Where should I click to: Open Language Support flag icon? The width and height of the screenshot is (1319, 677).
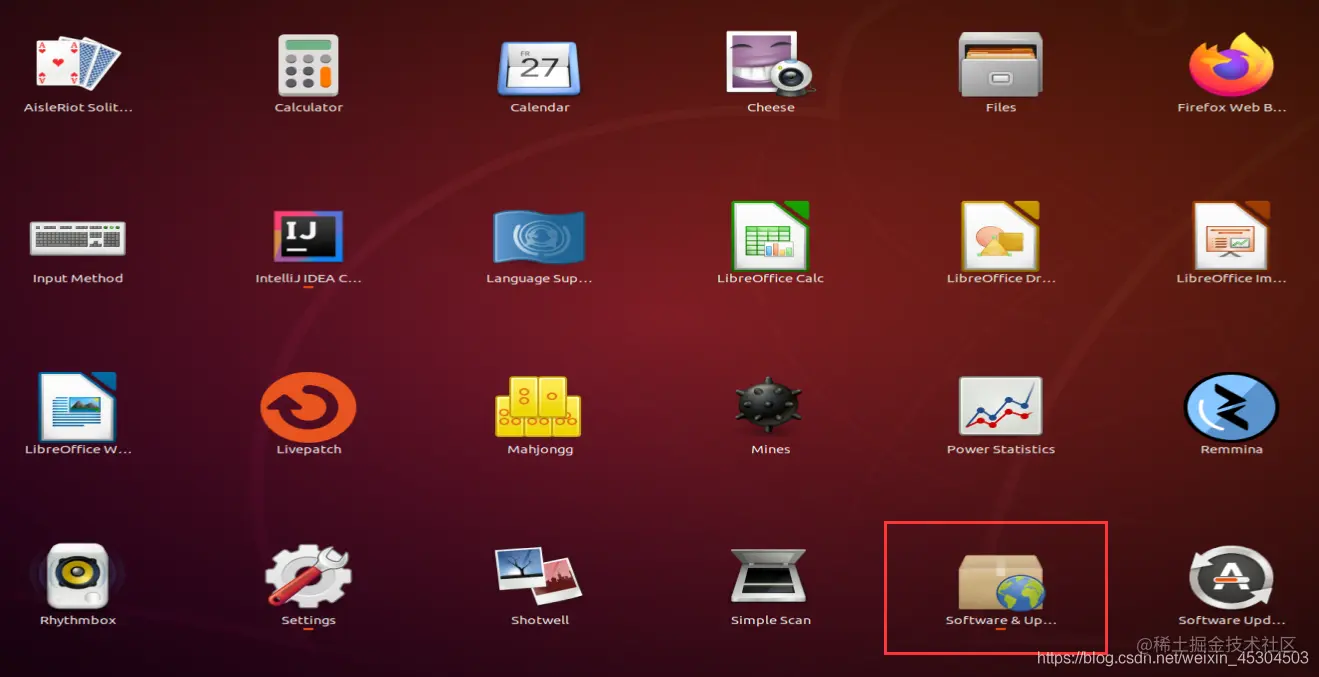(x=539, y=236)
